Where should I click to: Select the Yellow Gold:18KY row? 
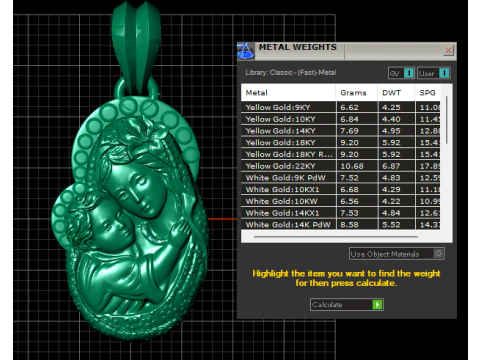[x=340, y=142]
